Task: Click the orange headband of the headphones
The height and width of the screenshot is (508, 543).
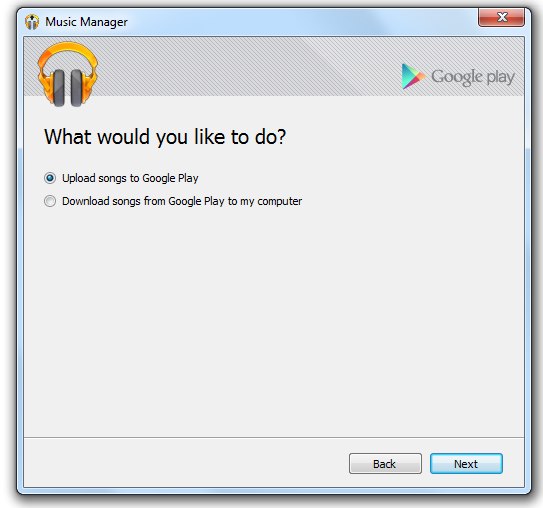Action: pyautogui.click(x=68, y=54)
